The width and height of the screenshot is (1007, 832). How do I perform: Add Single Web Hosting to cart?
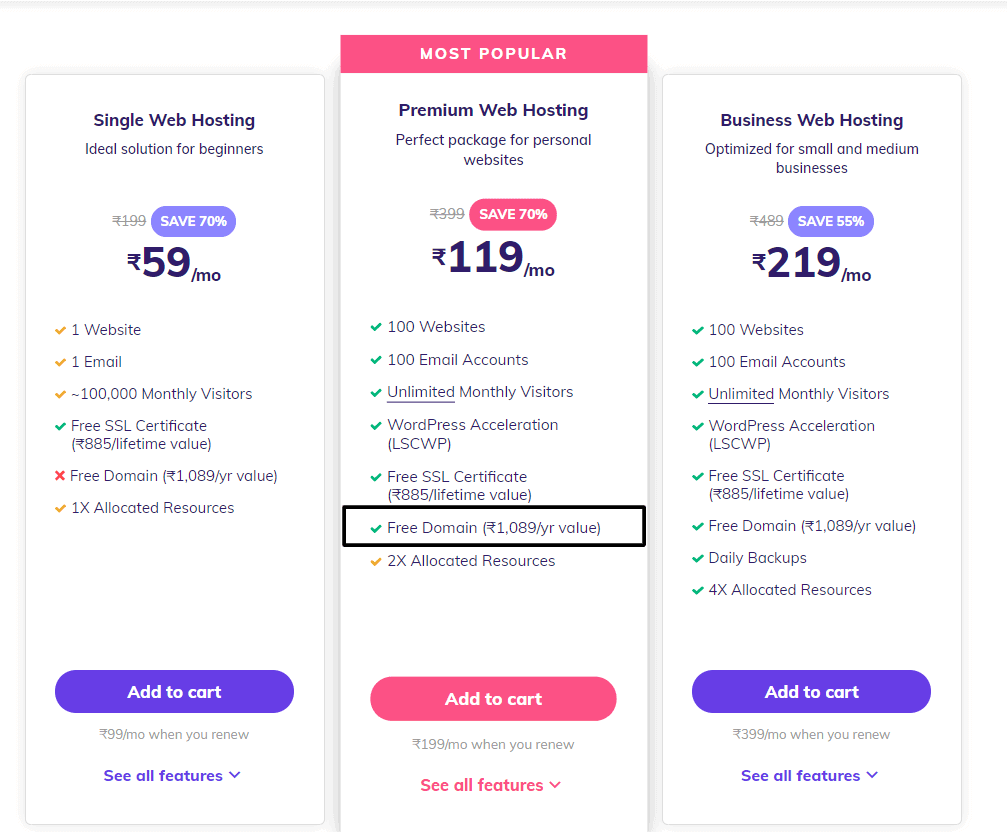(x=174, y=691)
